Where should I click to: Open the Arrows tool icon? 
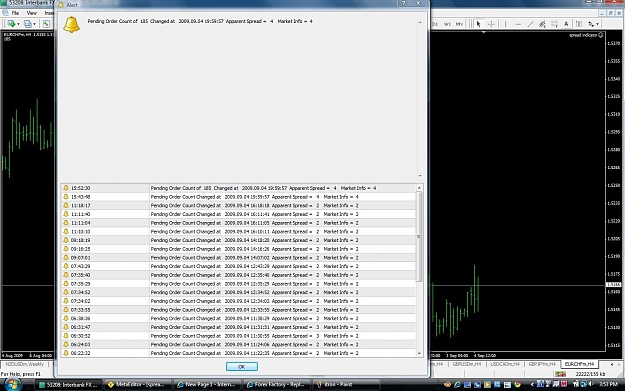click(x=591, y=24)
